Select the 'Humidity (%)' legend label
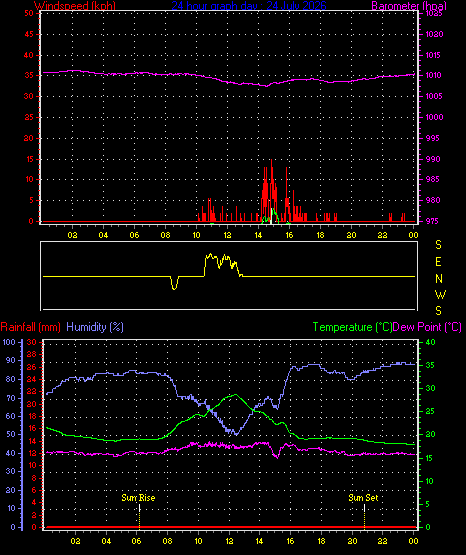This screenshot has height=555, width=466. pyautogui.click(x=95, y=327)
